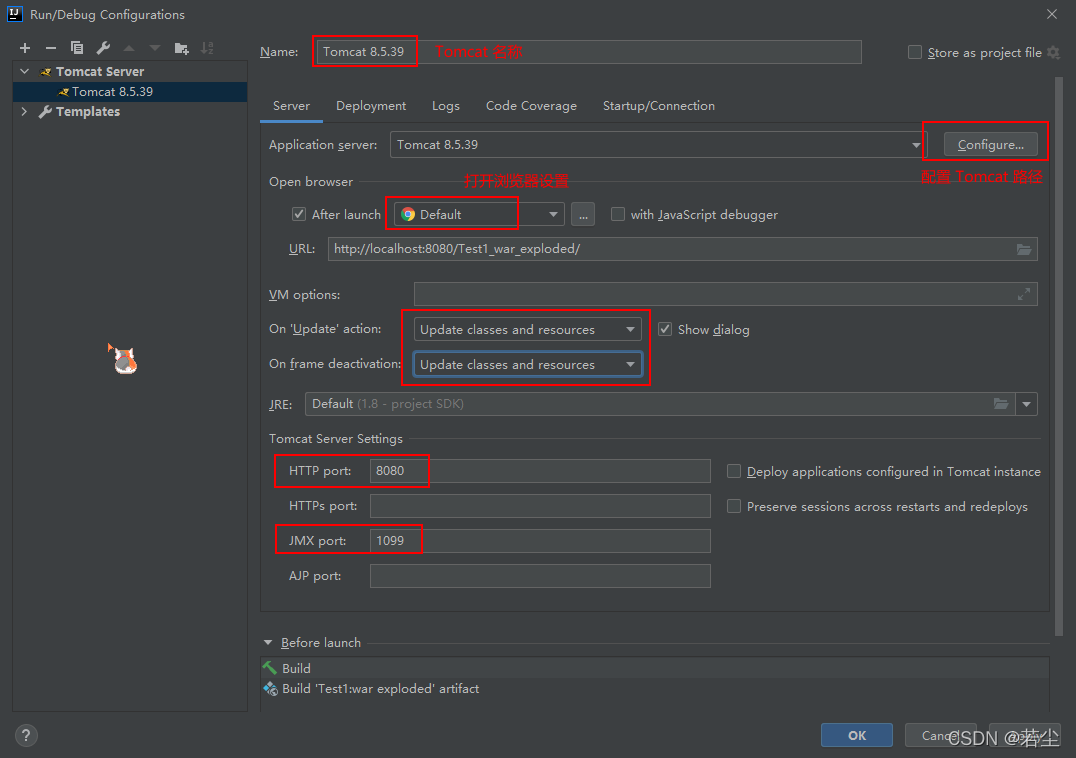Enable with JavaScript debugger

(x=618, y=214)
